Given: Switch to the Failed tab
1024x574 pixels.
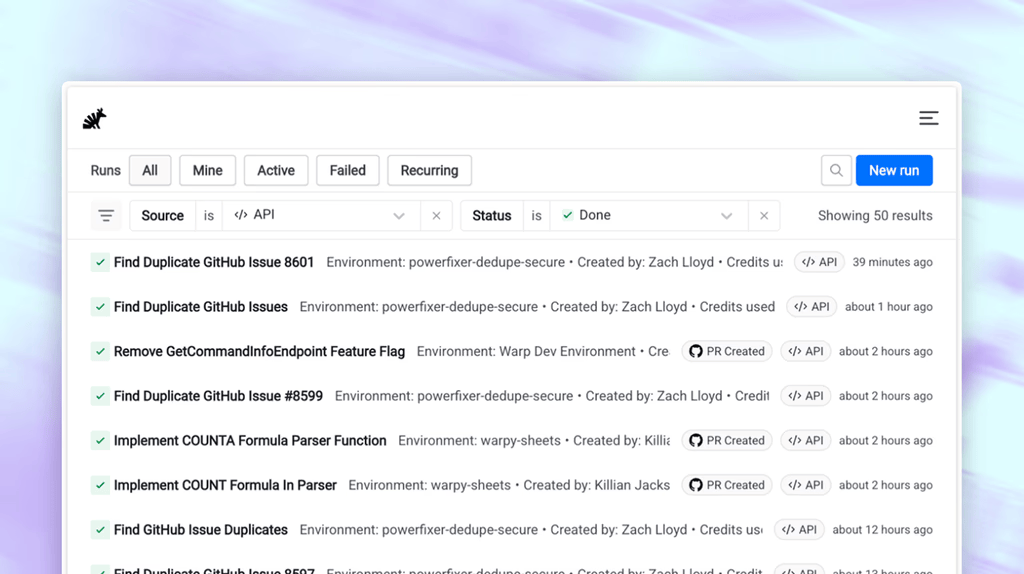Looking at the screenshot, I should (347, 170).
